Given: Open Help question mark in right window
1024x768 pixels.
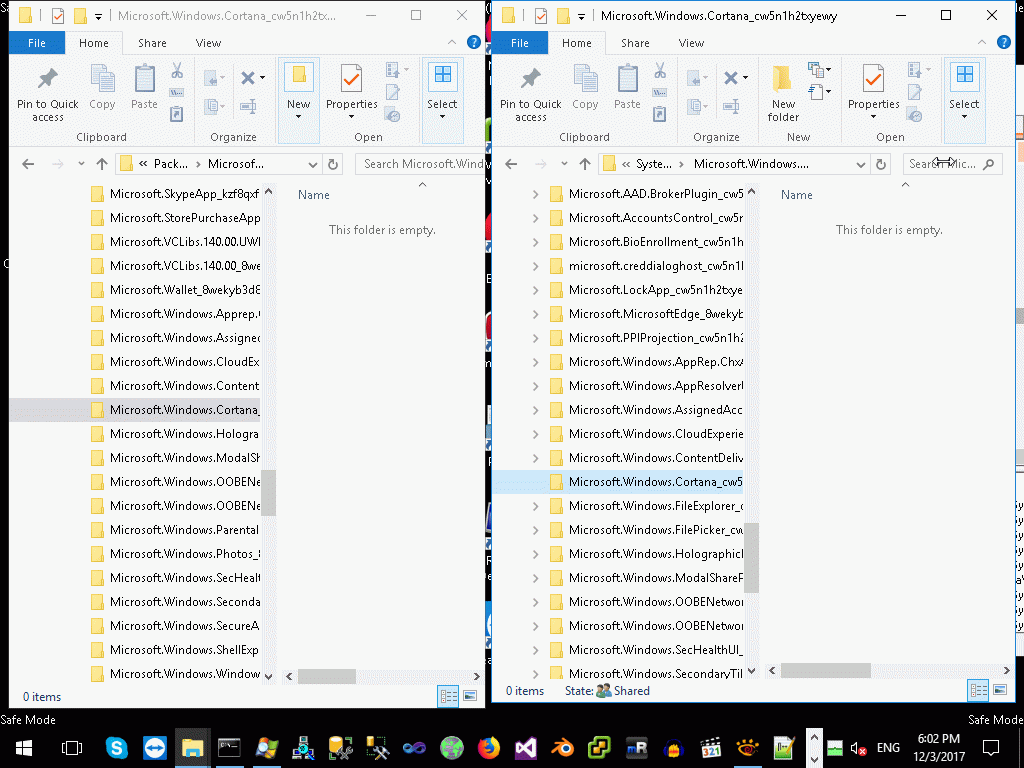Looking at the screenshot, I should [x=1004, y=42].
